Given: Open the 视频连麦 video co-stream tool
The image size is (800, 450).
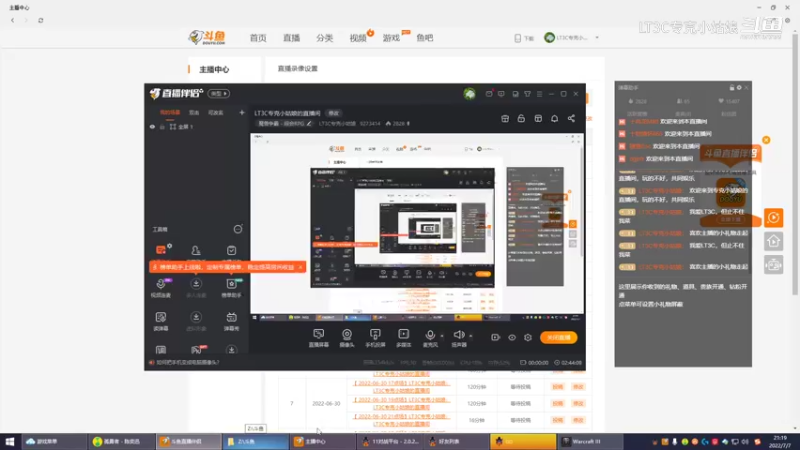Looking at the screenshot, I should pos(161,288).
